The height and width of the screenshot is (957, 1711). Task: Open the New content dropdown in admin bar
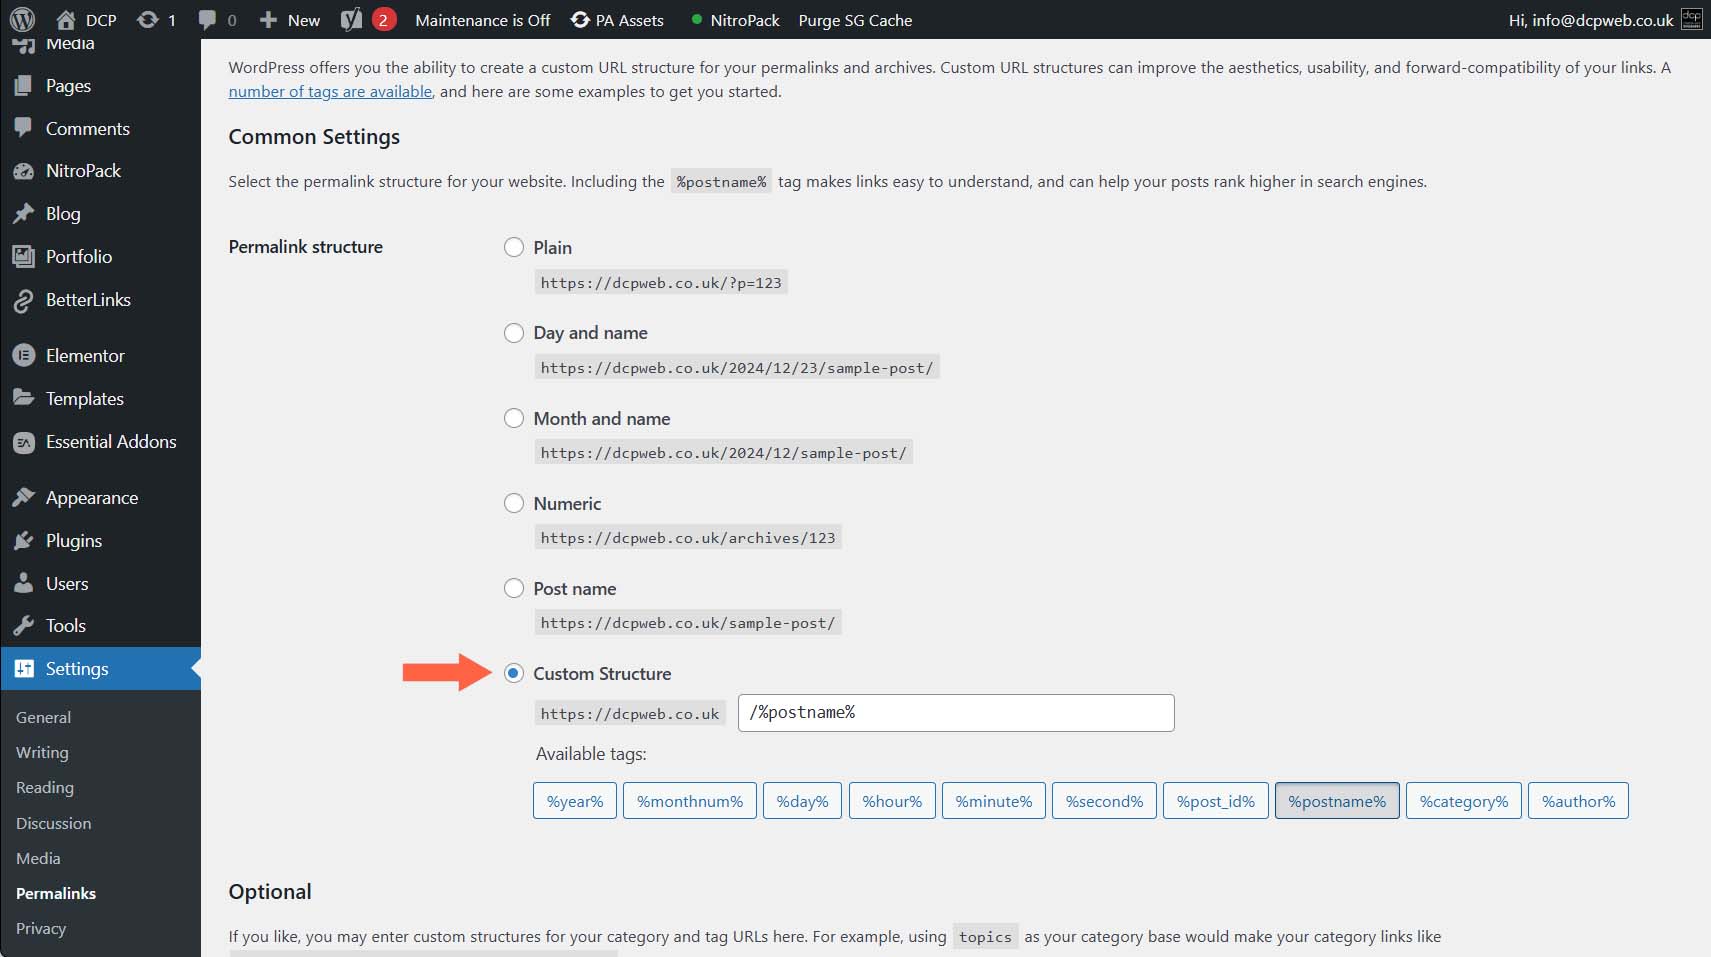click(290, 20)
